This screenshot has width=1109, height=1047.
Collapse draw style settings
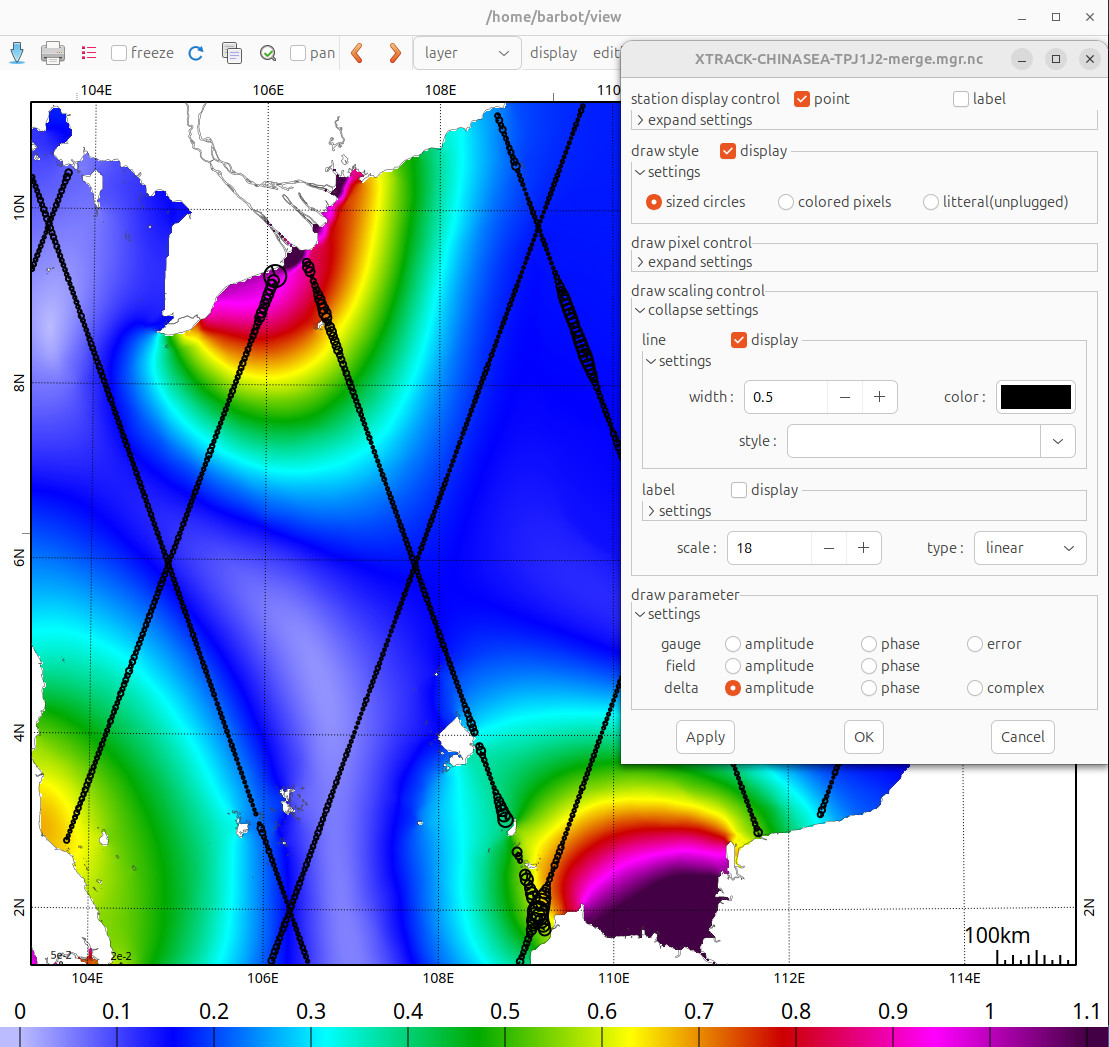pos(668,172)
